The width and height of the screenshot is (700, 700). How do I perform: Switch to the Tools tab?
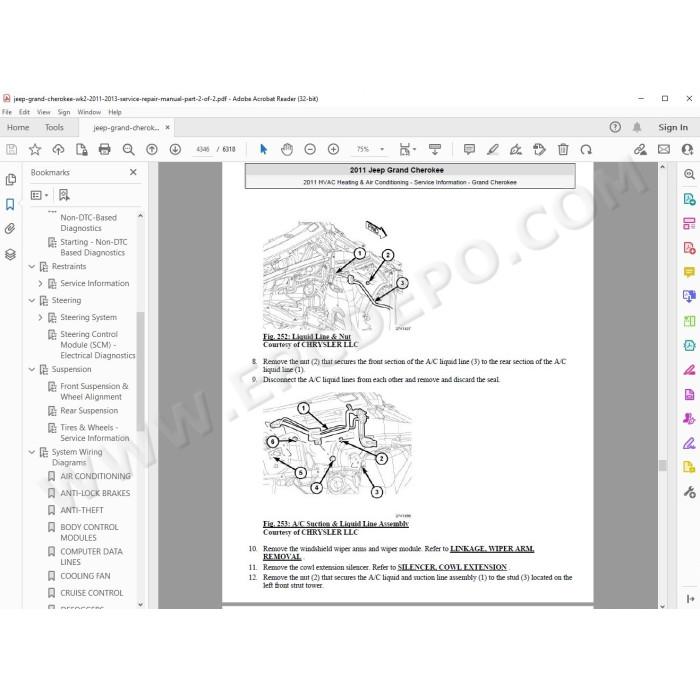click(54, 127)
